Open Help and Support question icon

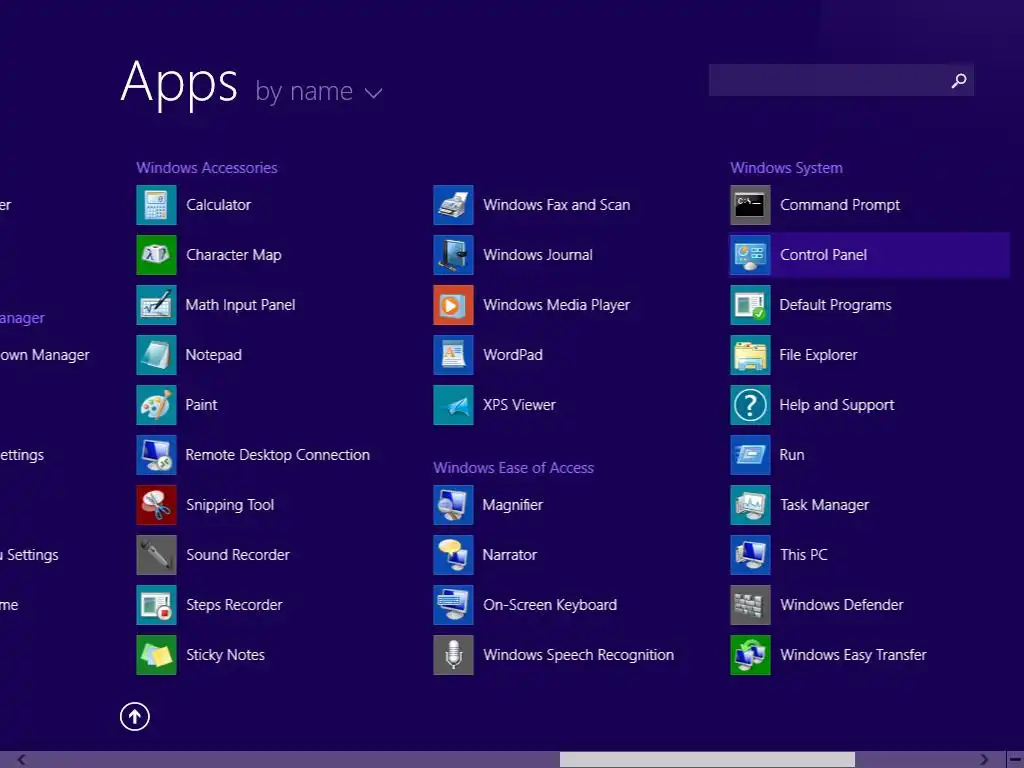(x=750, y=405)
